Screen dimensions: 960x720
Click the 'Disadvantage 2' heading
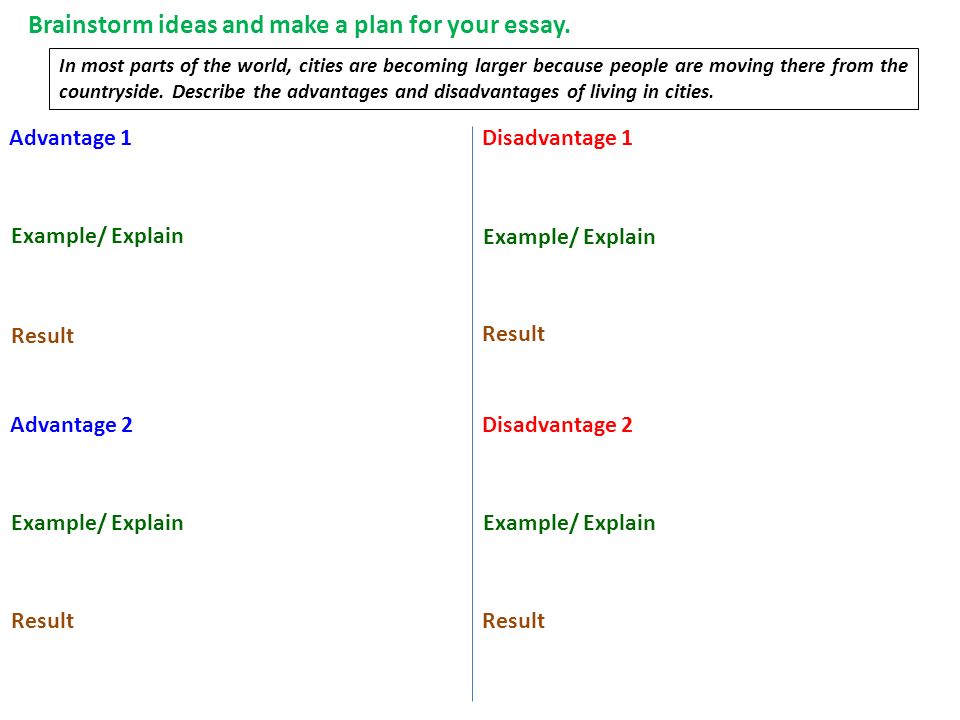coord(557,425)
